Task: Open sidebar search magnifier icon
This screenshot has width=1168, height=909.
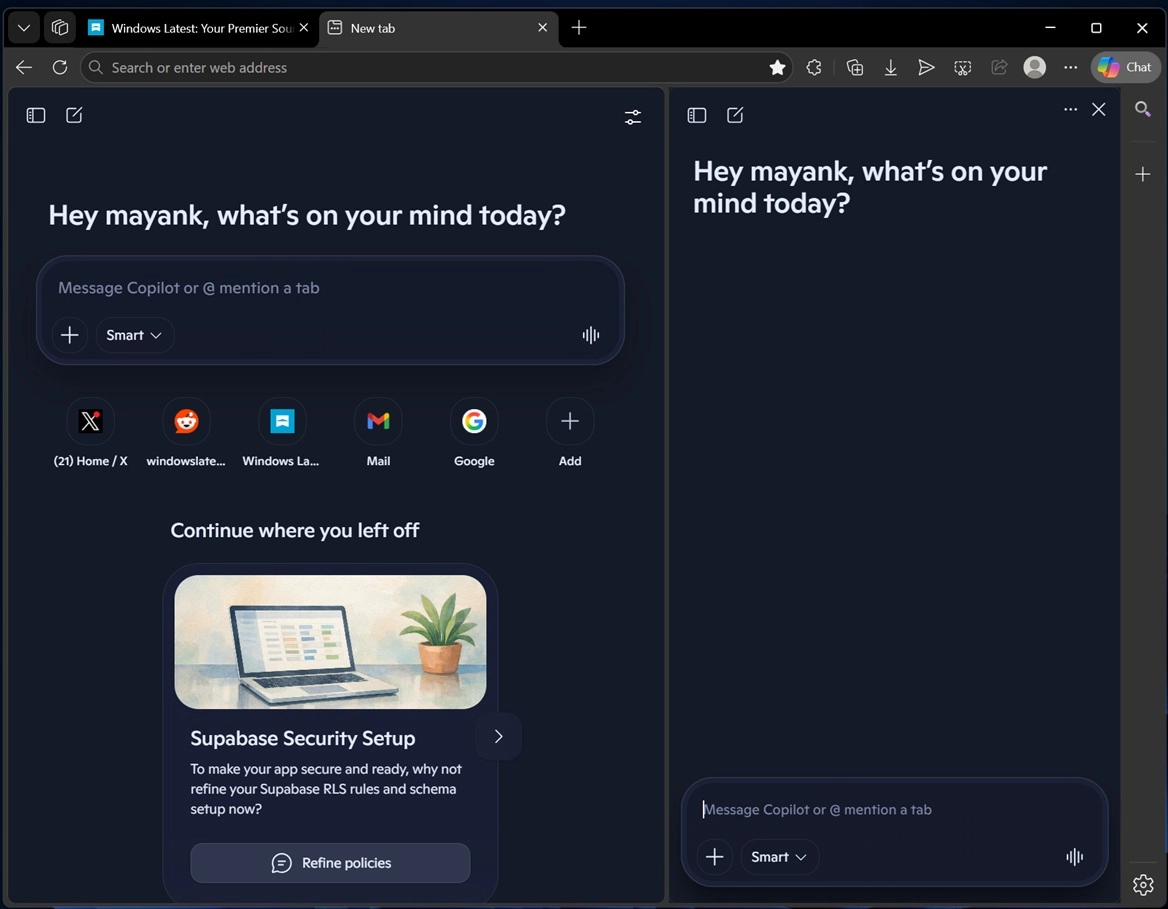Action: 1143,110
